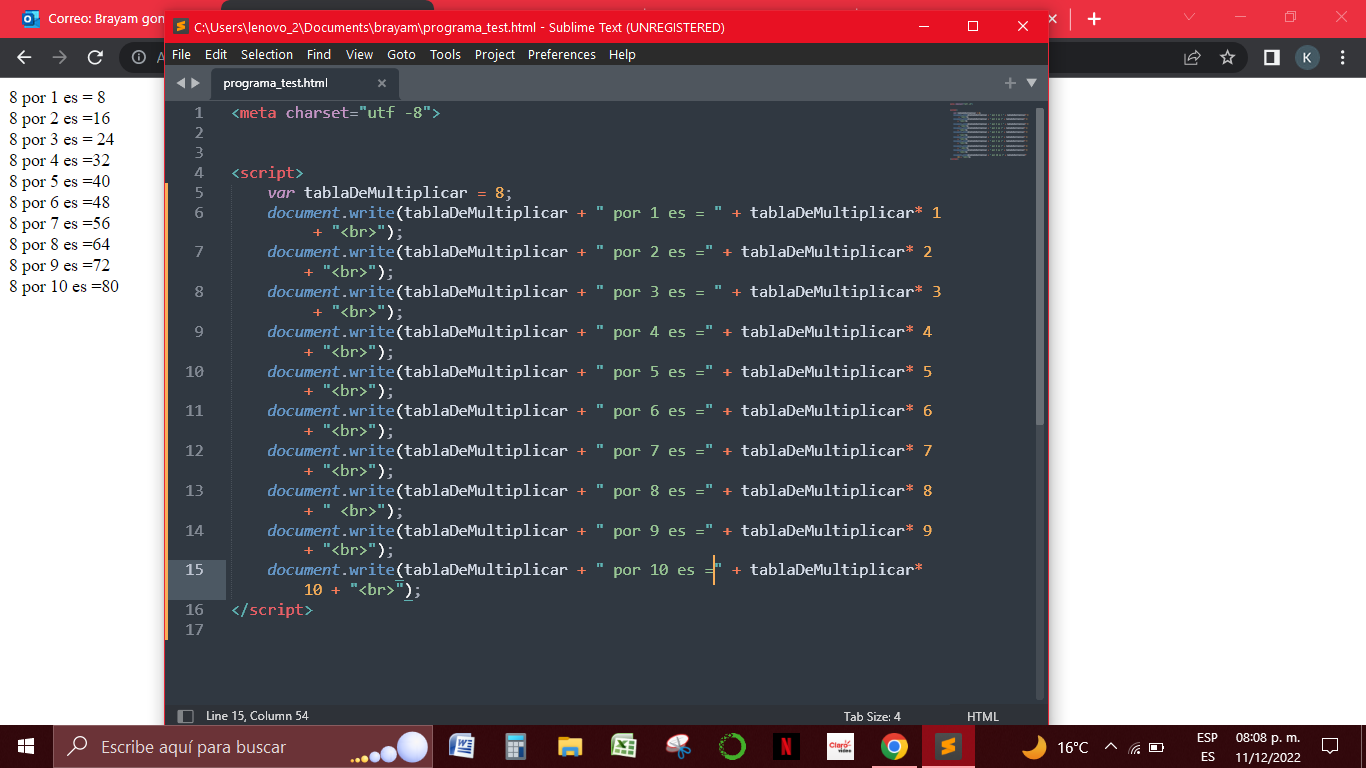Open the tab list dropdown arrow
This screenshot has height=768, width=1366.
pyautogui.click(x=1032, y=83)
